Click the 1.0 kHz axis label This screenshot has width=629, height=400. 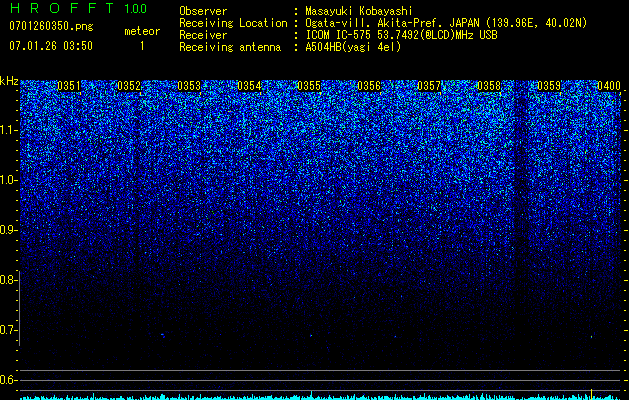click(7, 180)
